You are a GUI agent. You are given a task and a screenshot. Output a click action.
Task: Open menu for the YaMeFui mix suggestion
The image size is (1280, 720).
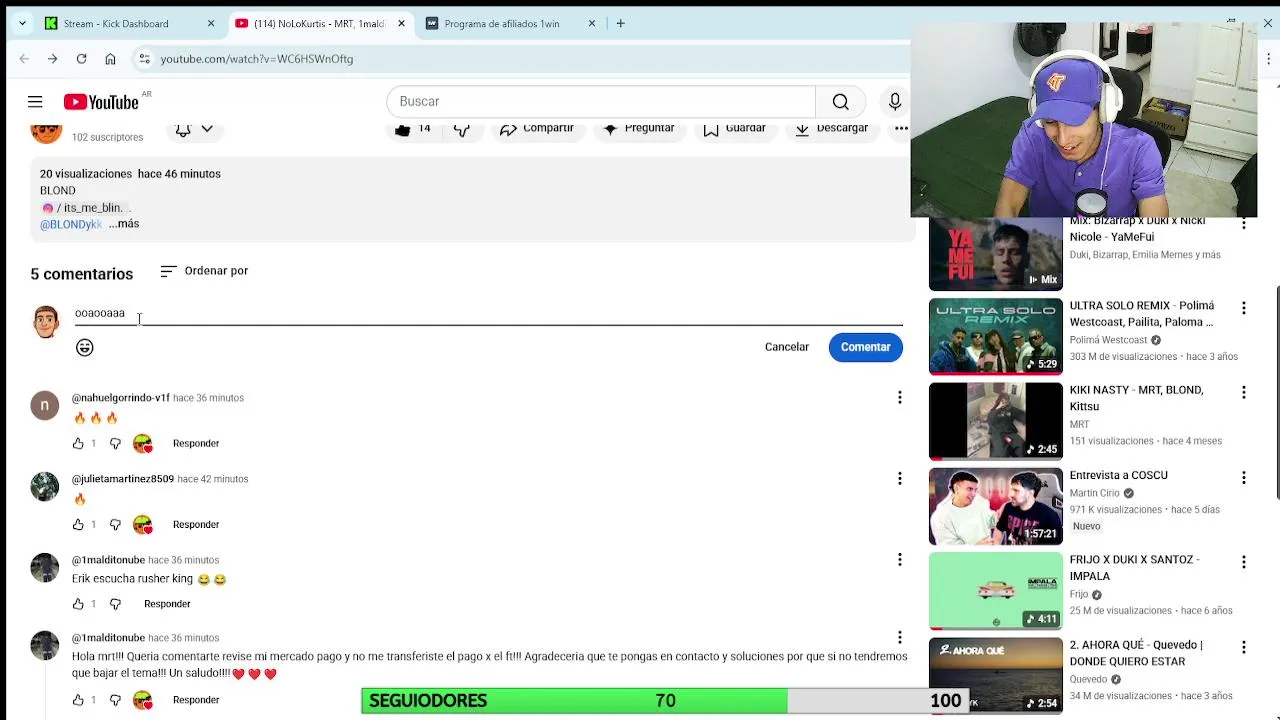1244,224
